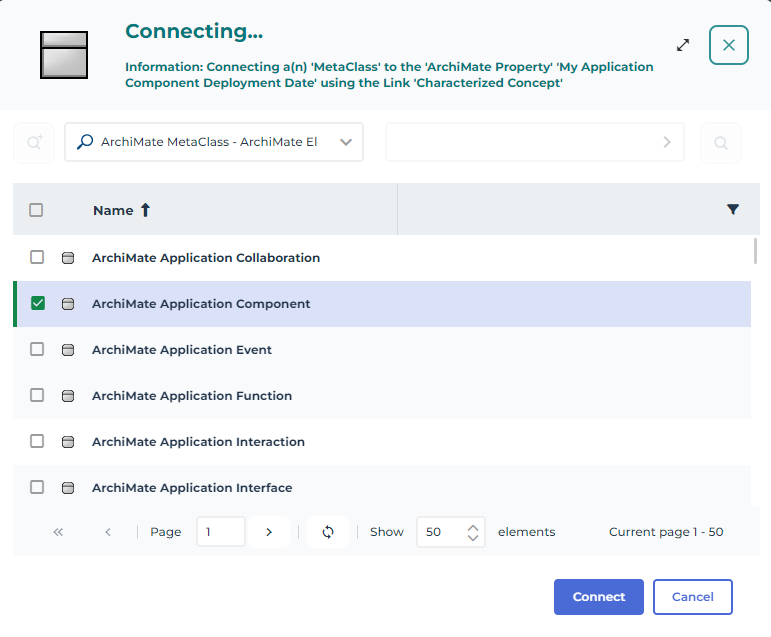Select the ArchiMate Application Event row
The image size is (771, 637).
(182, 350)
